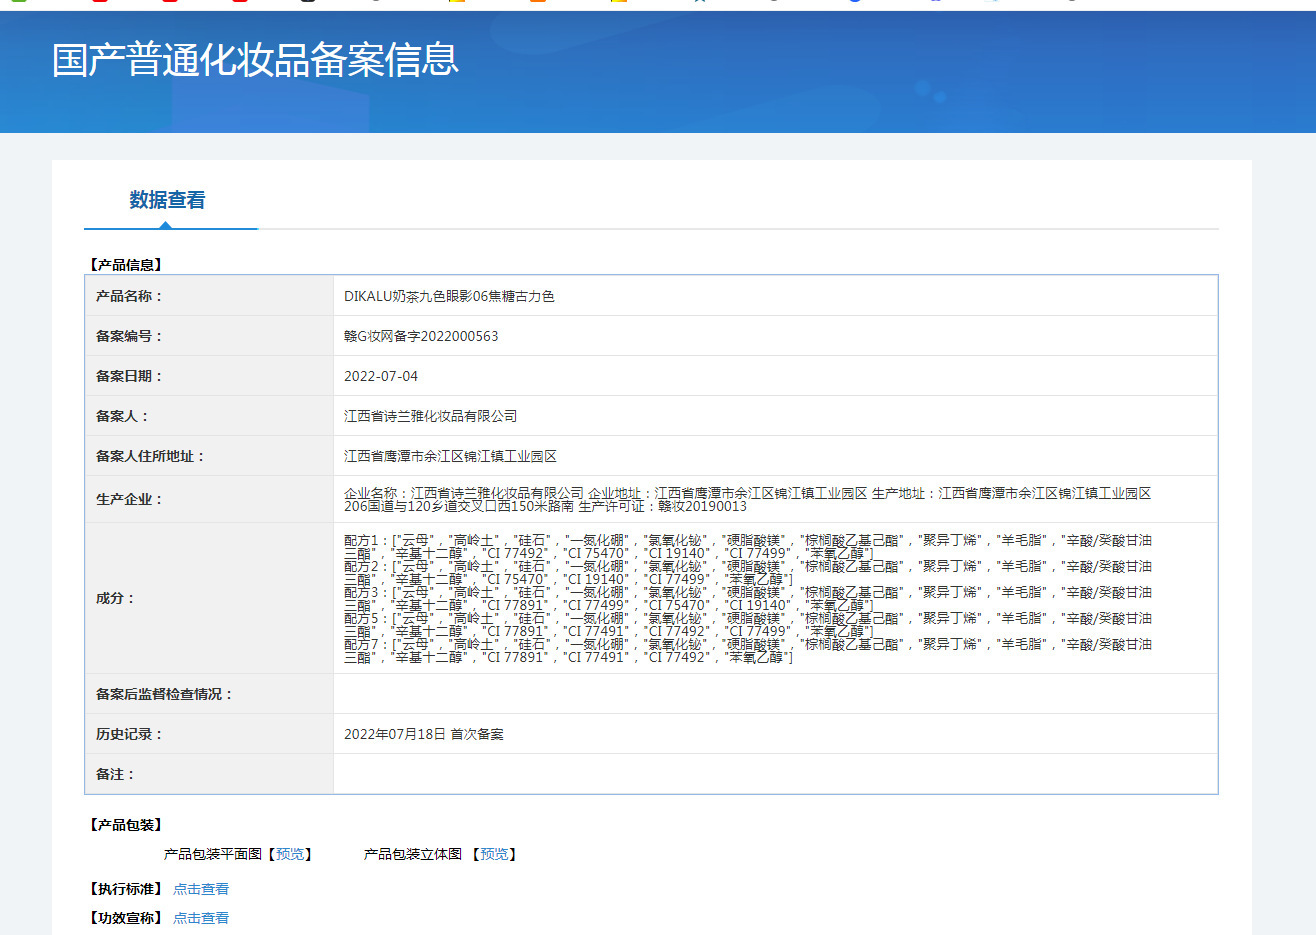Select record number 赣G妆网备字2022000563
This screenshot has height=935, width=1316.
click(421, 336)
